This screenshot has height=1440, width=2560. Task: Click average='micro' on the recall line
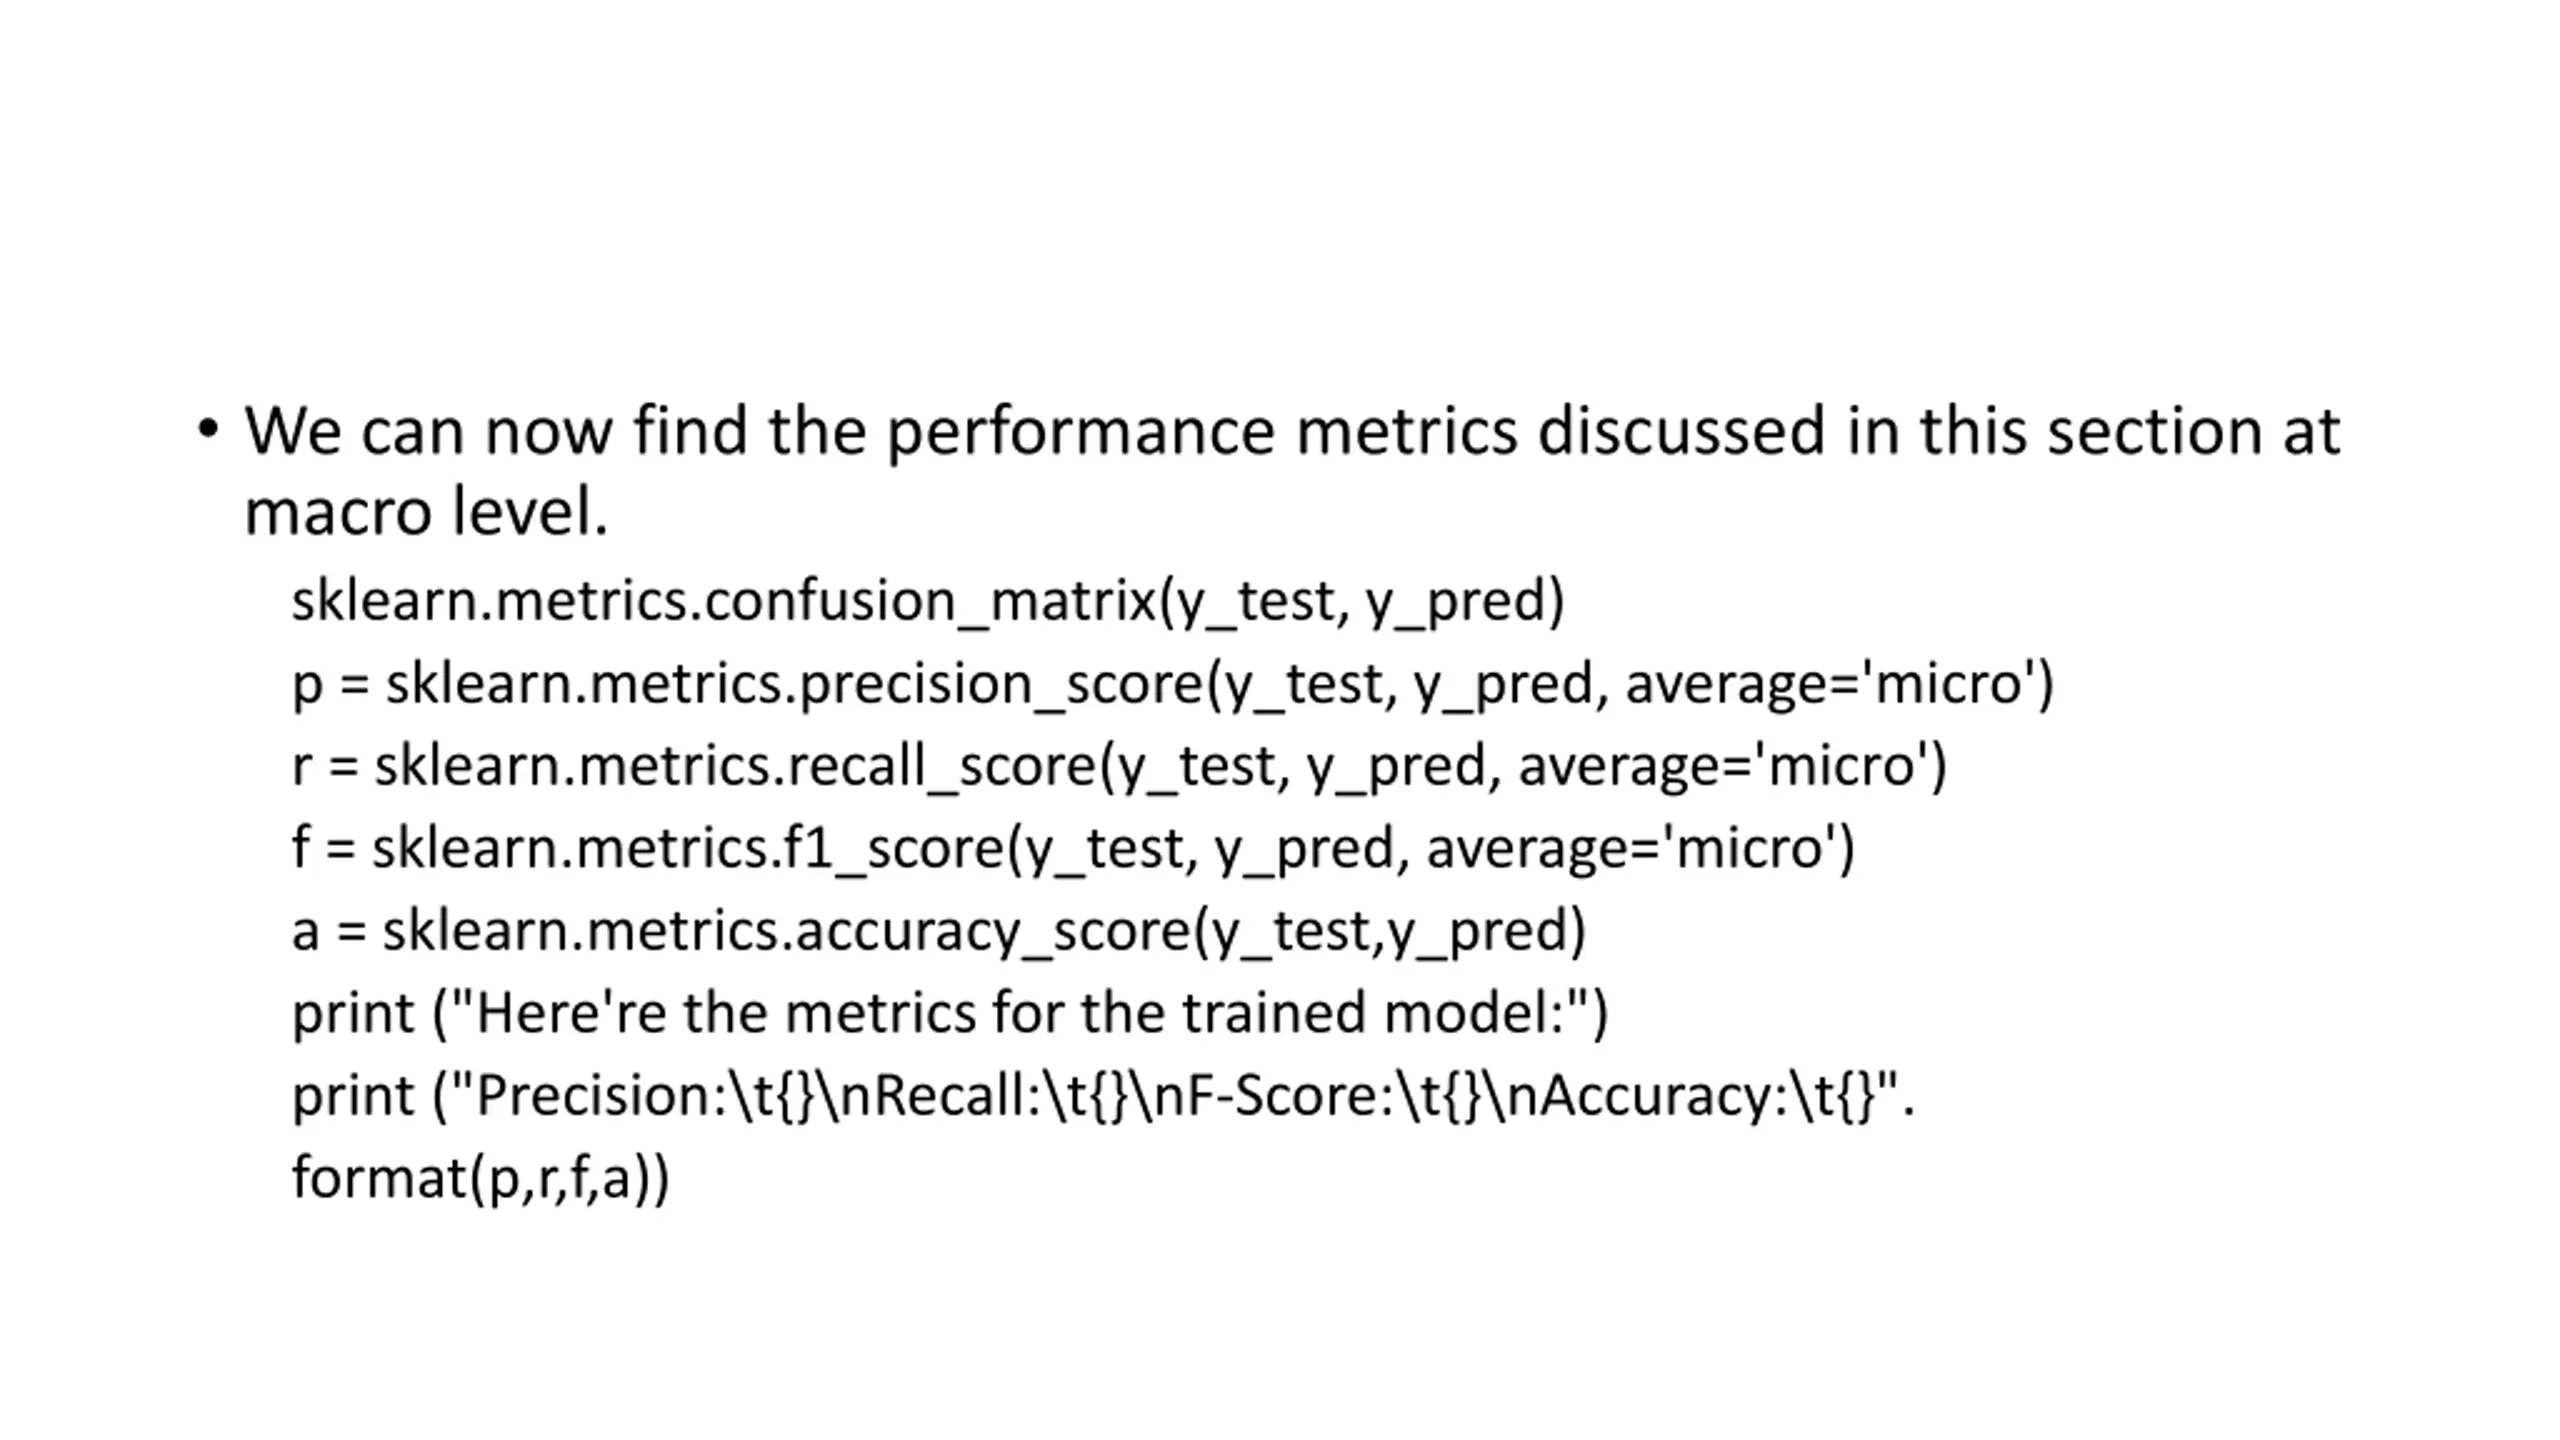point(1732,766)
